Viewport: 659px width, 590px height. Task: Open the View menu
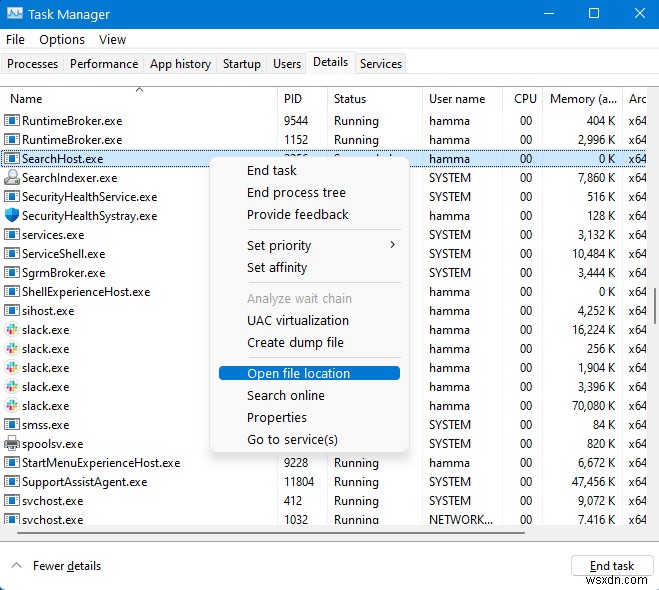112,40
